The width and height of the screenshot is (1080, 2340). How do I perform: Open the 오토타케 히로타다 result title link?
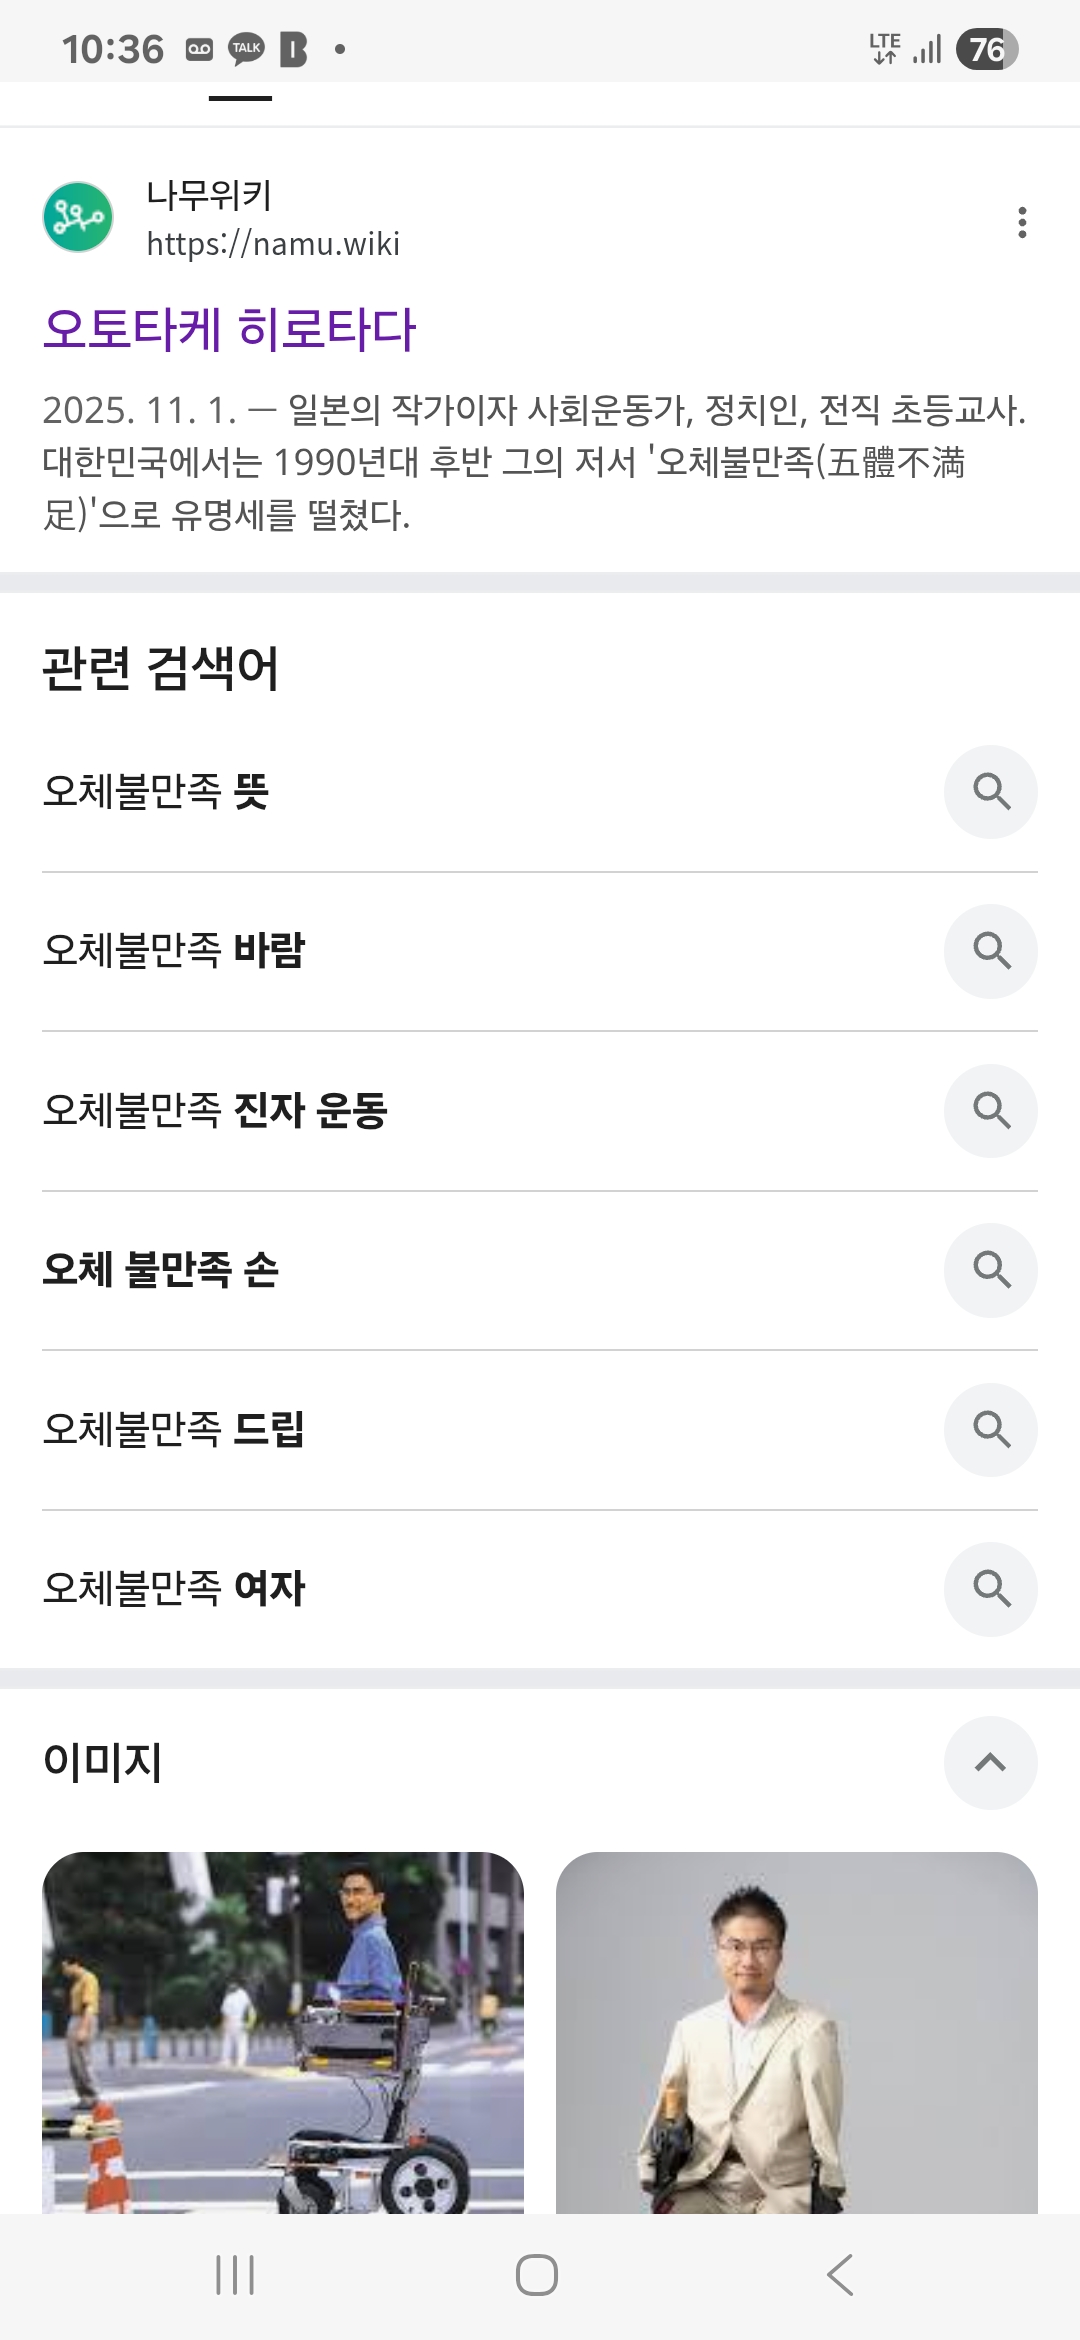[229, 330]
